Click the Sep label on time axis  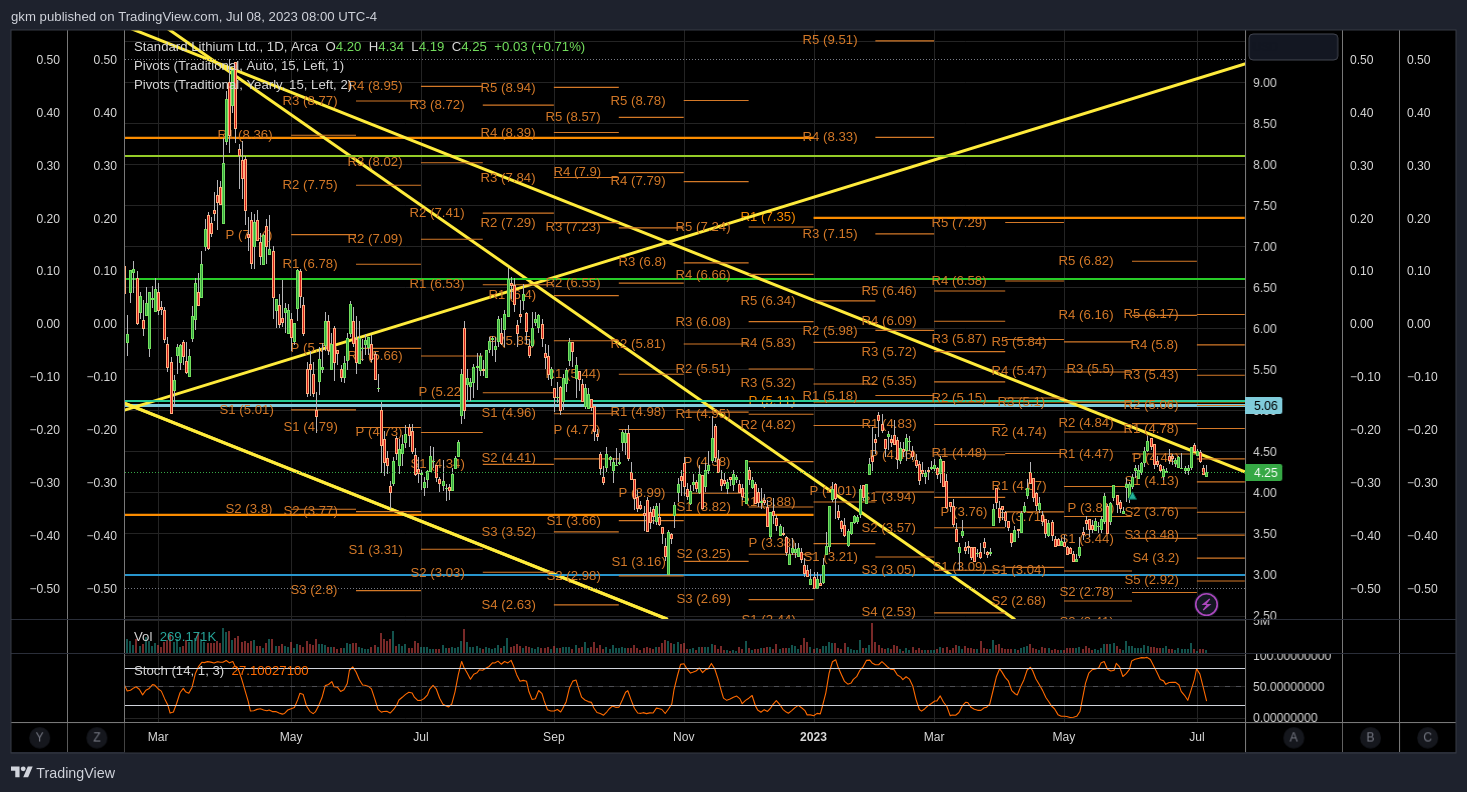[554, 737]
